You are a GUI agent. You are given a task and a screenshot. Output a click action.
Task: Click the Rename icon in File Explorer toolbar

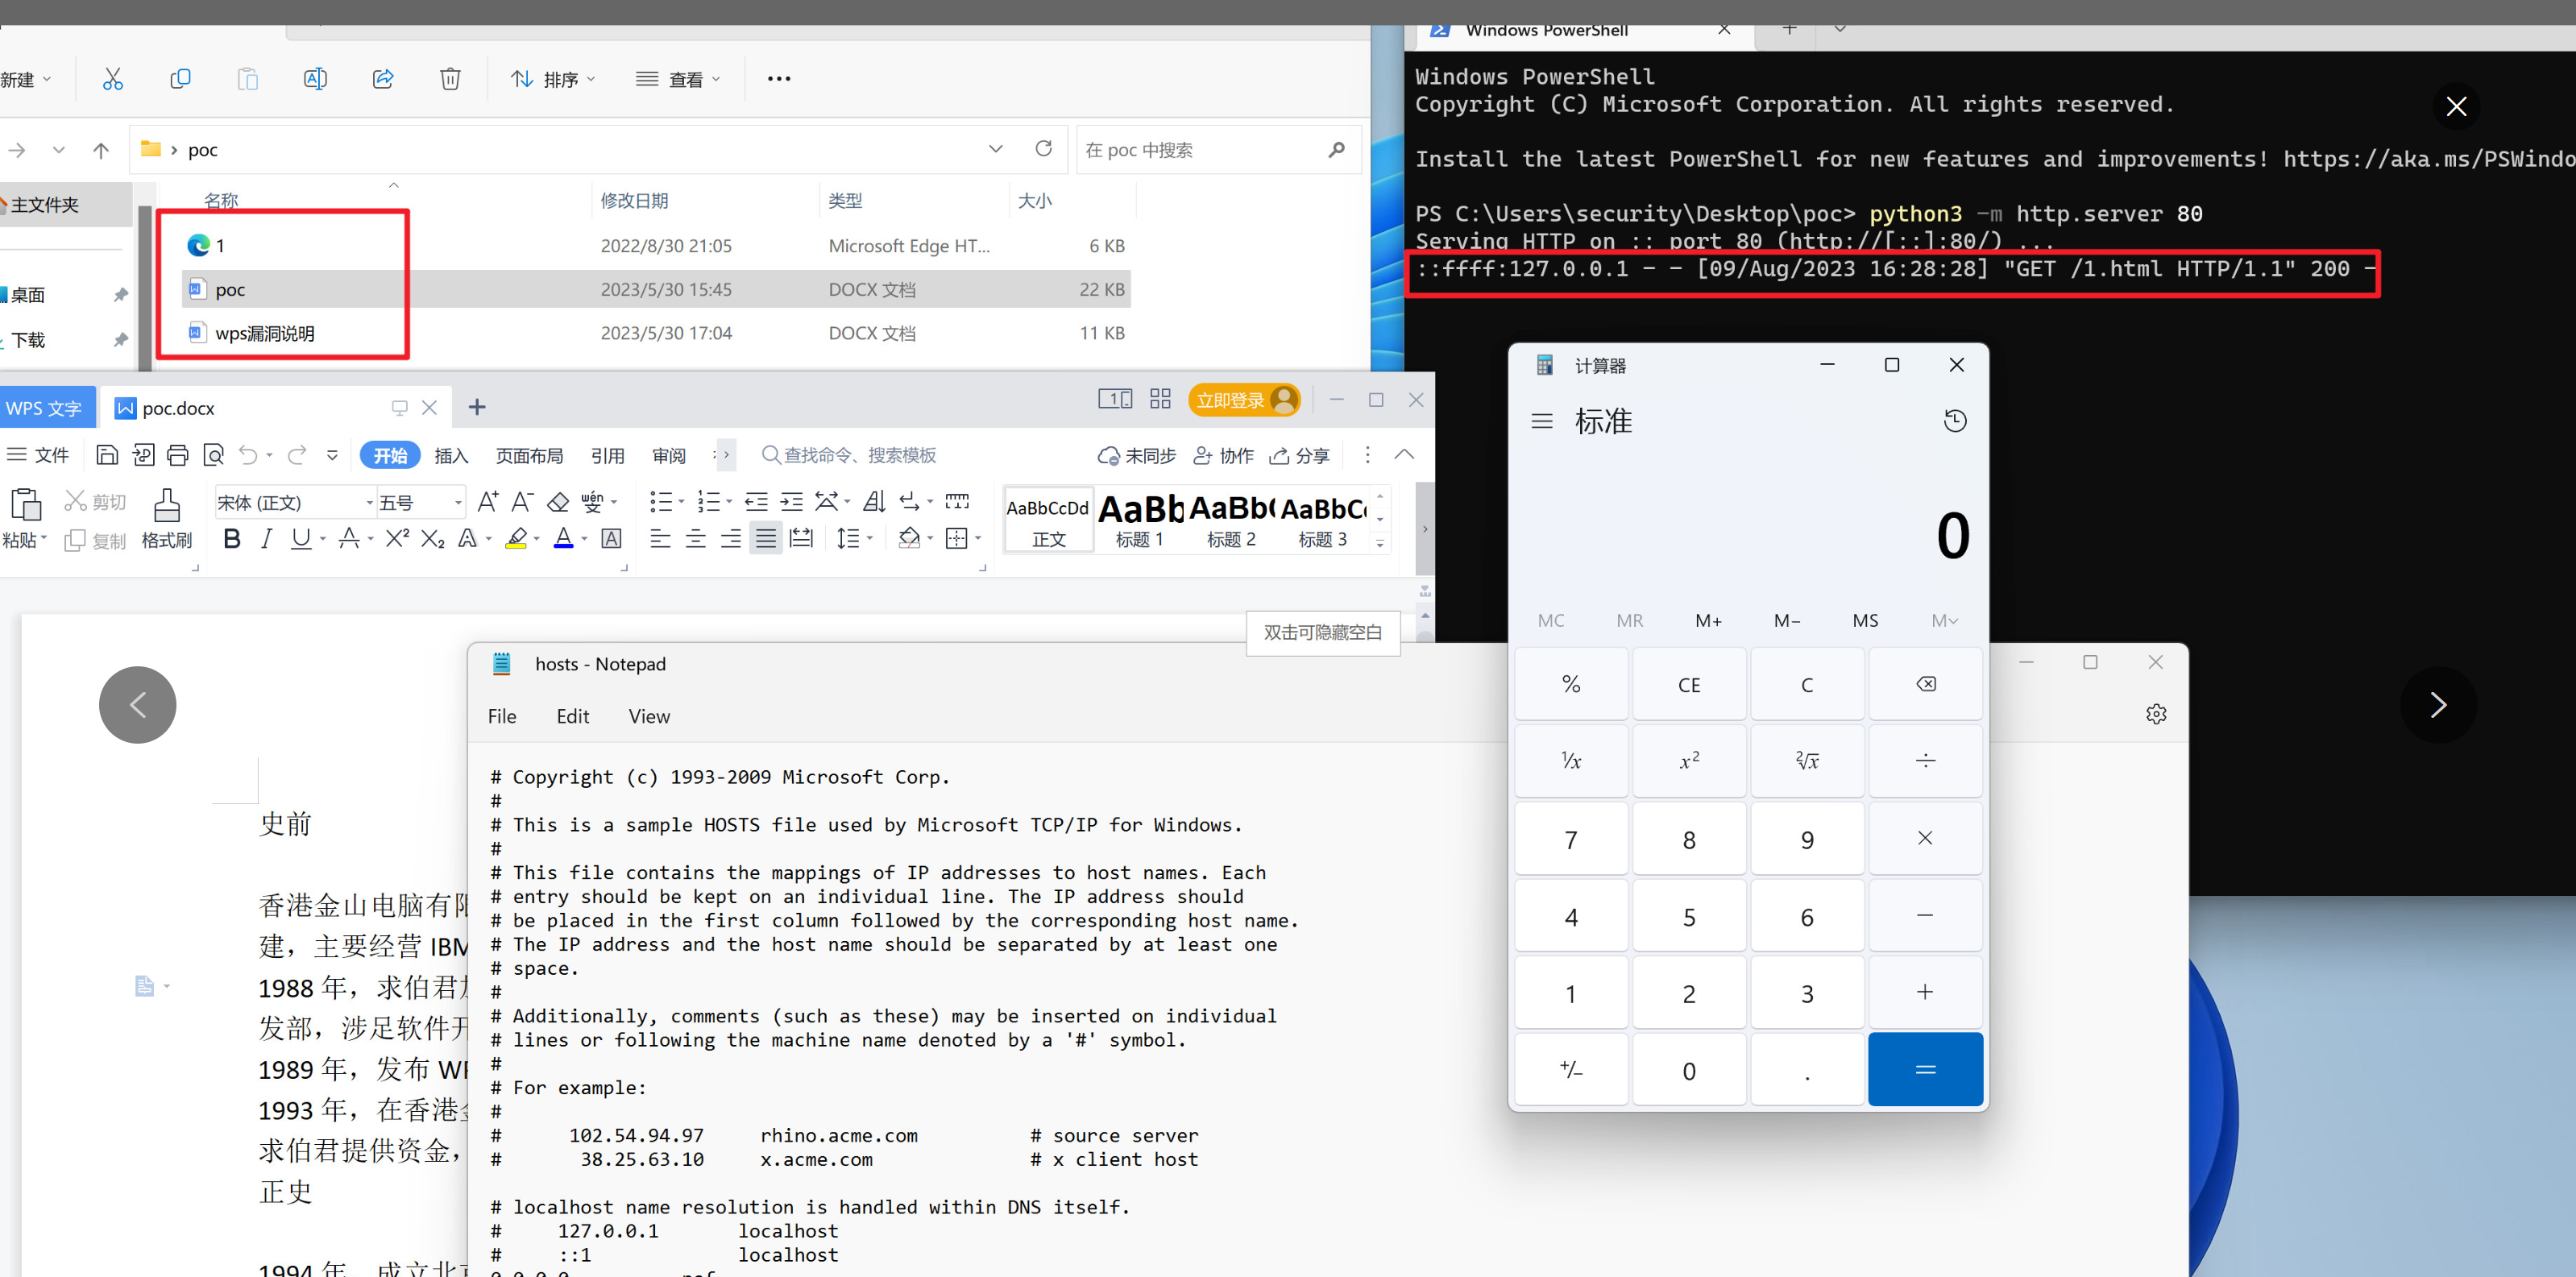pyautogui.click(x=315, y=79)
